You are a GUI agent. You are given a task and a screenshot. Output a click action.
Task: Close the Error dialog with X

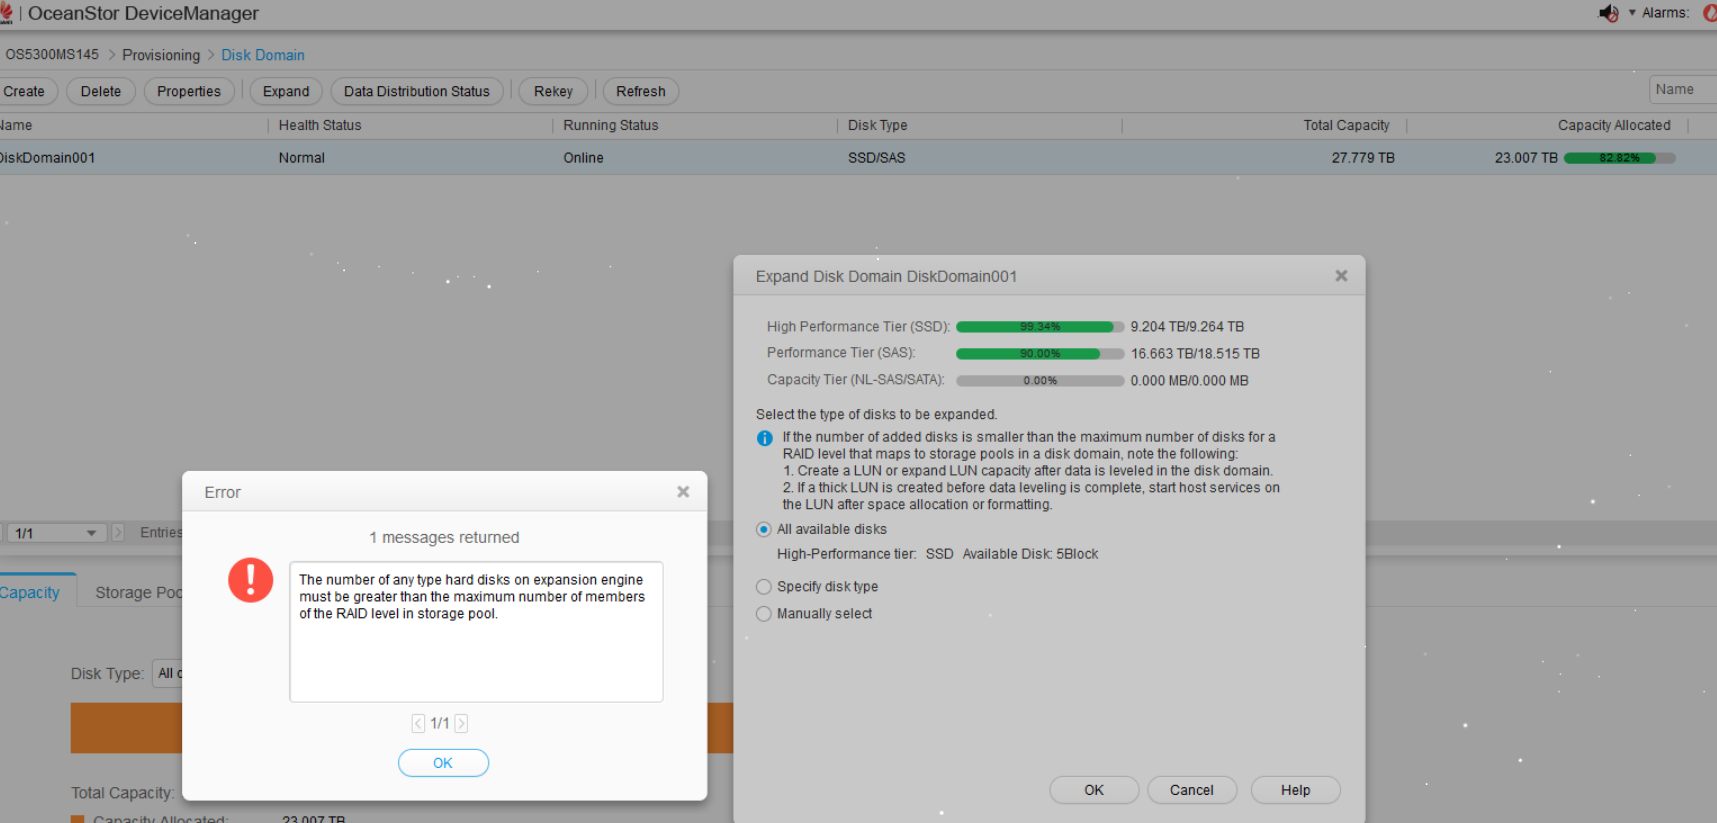683,492
